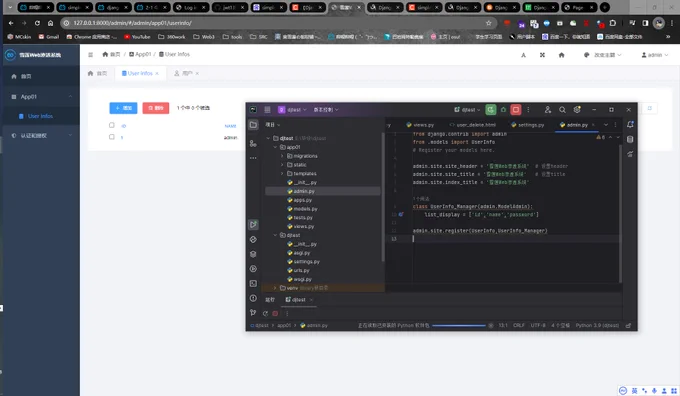Open the Python Console icon on left strip
The width and height of the screenshot is (680, 396).
pyautogui.click(x=253, y=239)
